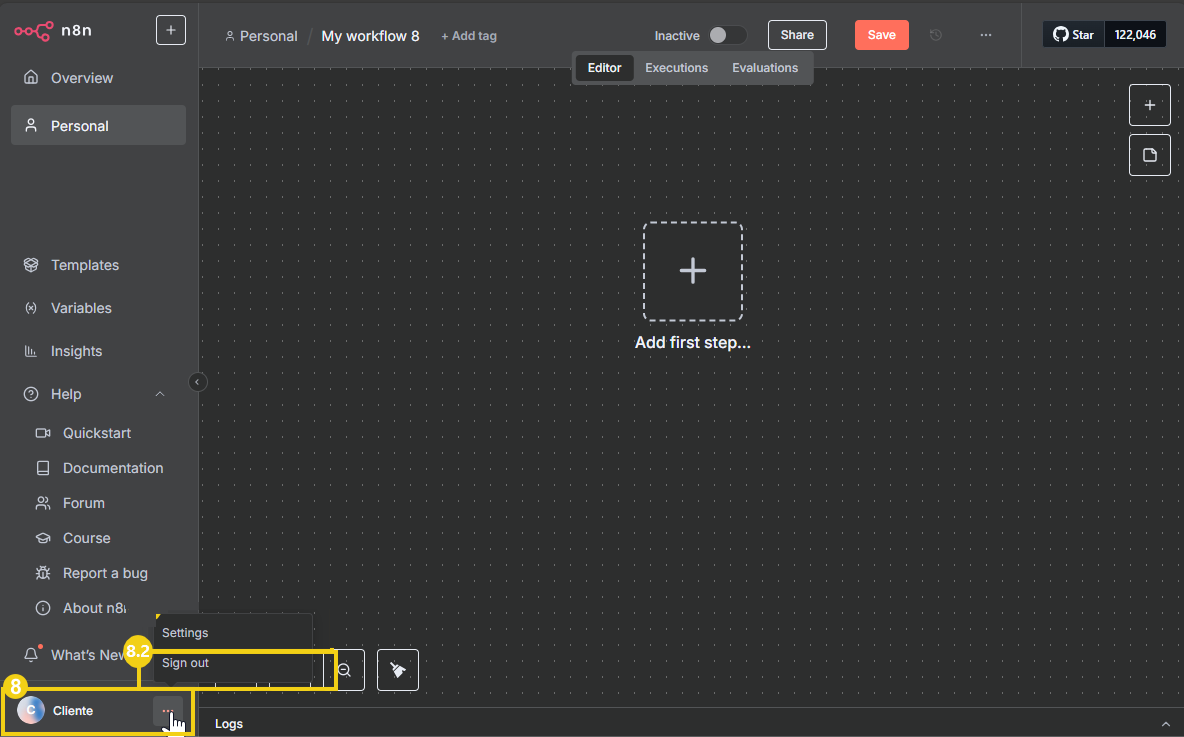
Task: Open workflow history icon
Action: (936, 35)
